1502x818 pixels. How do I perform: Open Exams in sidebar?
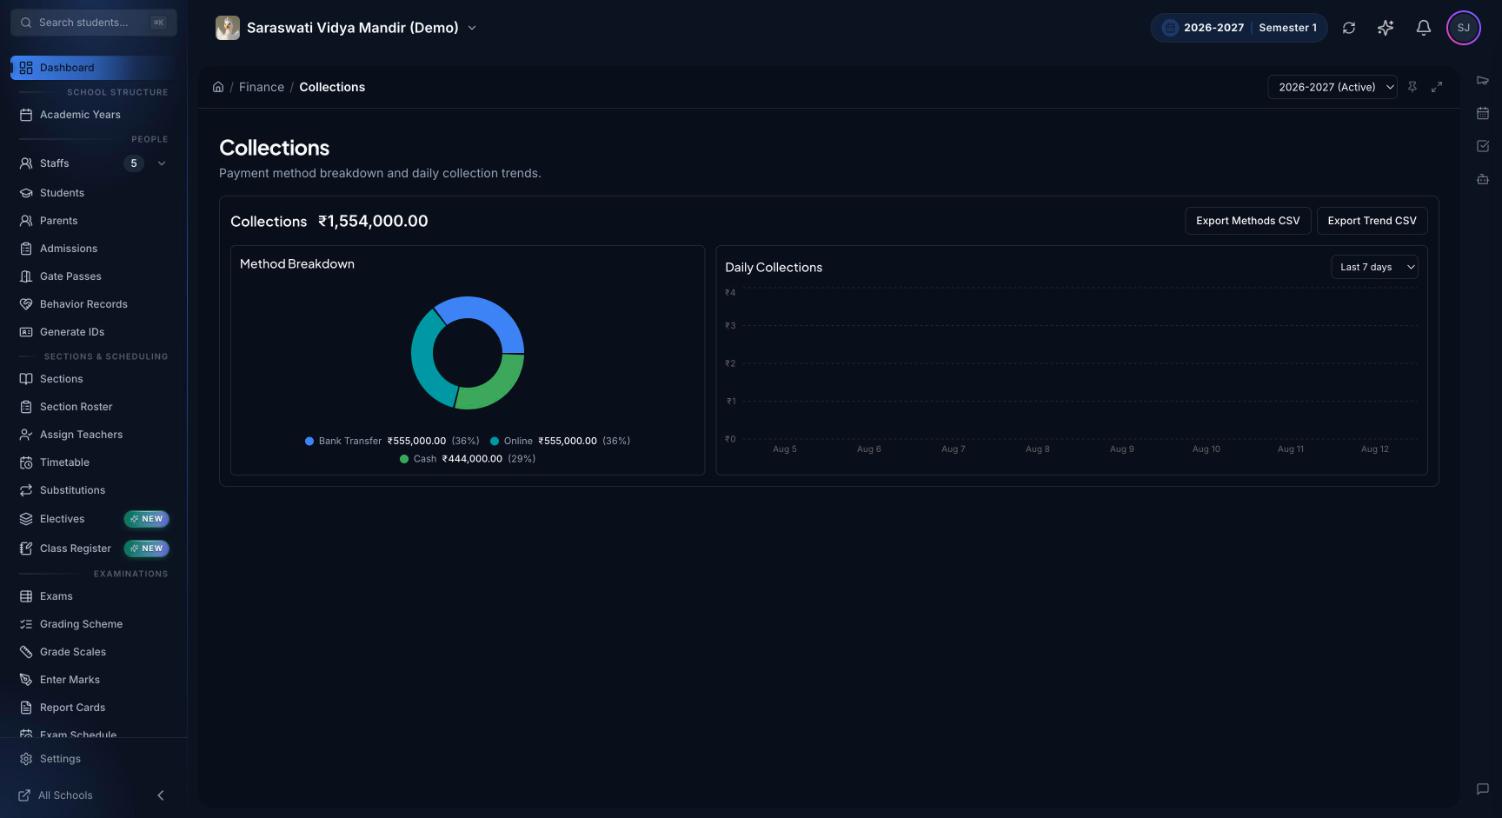[x=93, y=597]
